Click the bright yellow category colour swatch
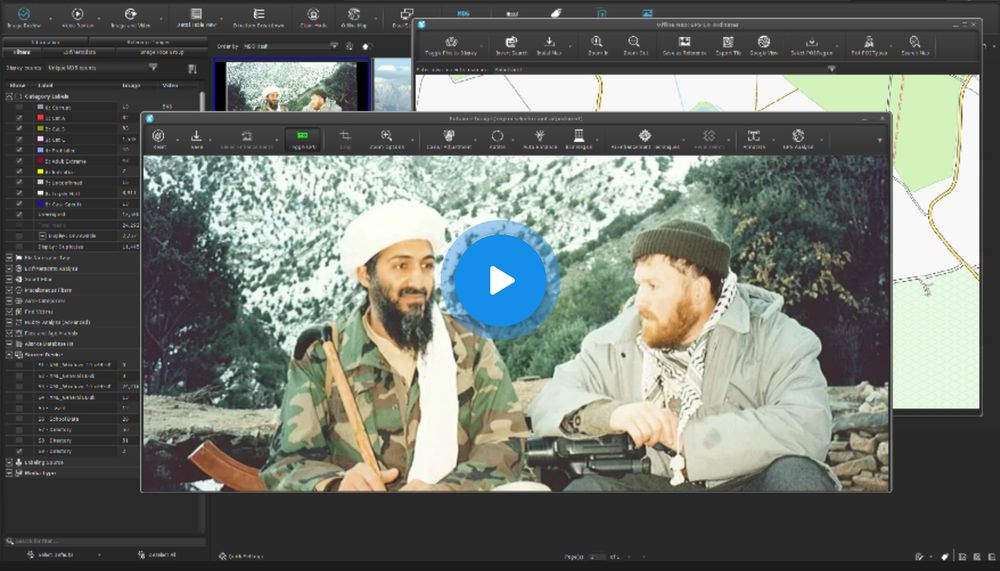Image resolution: width=1000 pixels, height=571 pixels. (x=40, y=172)
